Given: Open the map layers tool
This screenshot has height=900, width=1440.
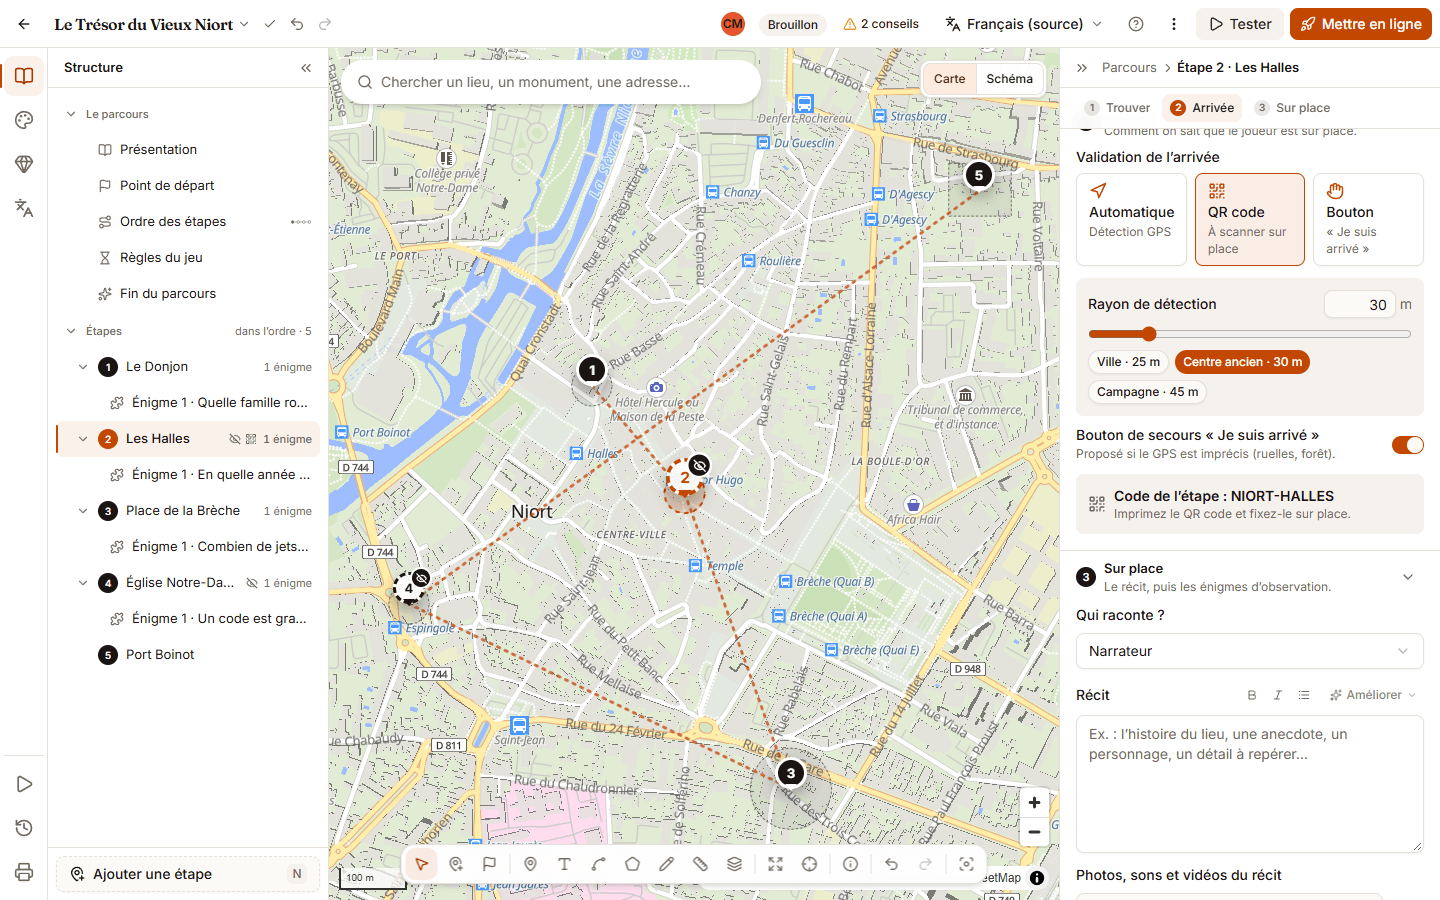Looking at the screenshot, I should pyautogui.click(x=734, y=864).
